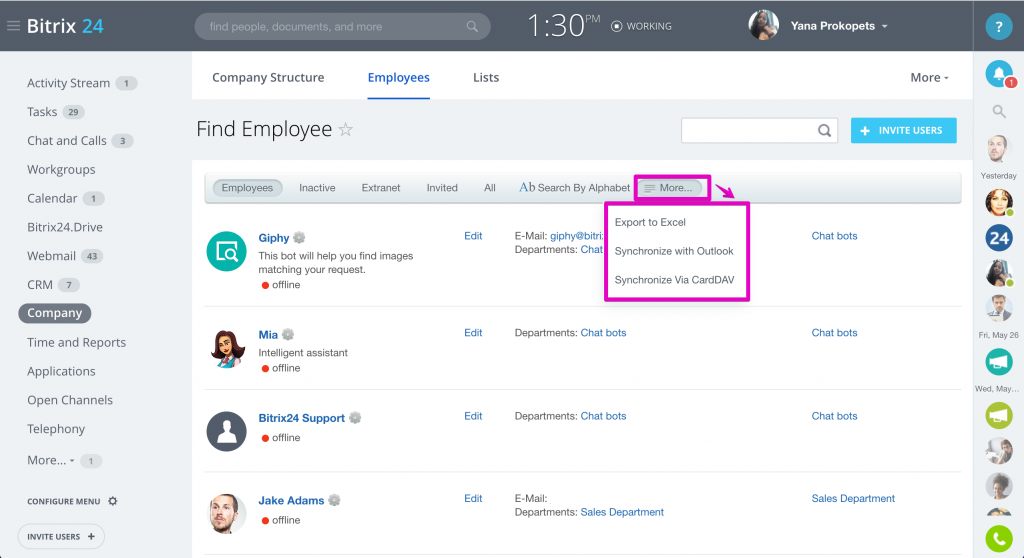Screen dimensions: 1024x558
Task: Select Export to Excel menu option
Action: coord(650,222)
